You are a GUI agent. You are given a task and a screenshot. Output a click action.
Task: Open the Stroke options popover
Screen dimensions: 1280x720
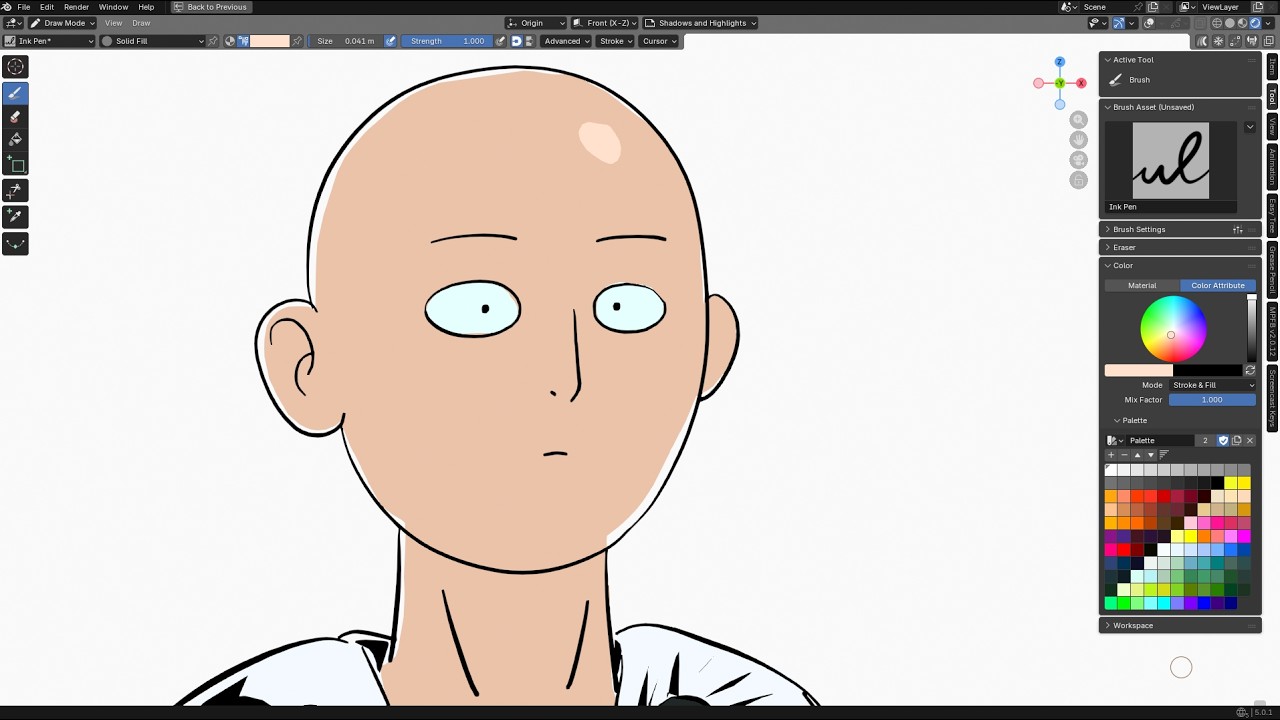tap(615, 41)
